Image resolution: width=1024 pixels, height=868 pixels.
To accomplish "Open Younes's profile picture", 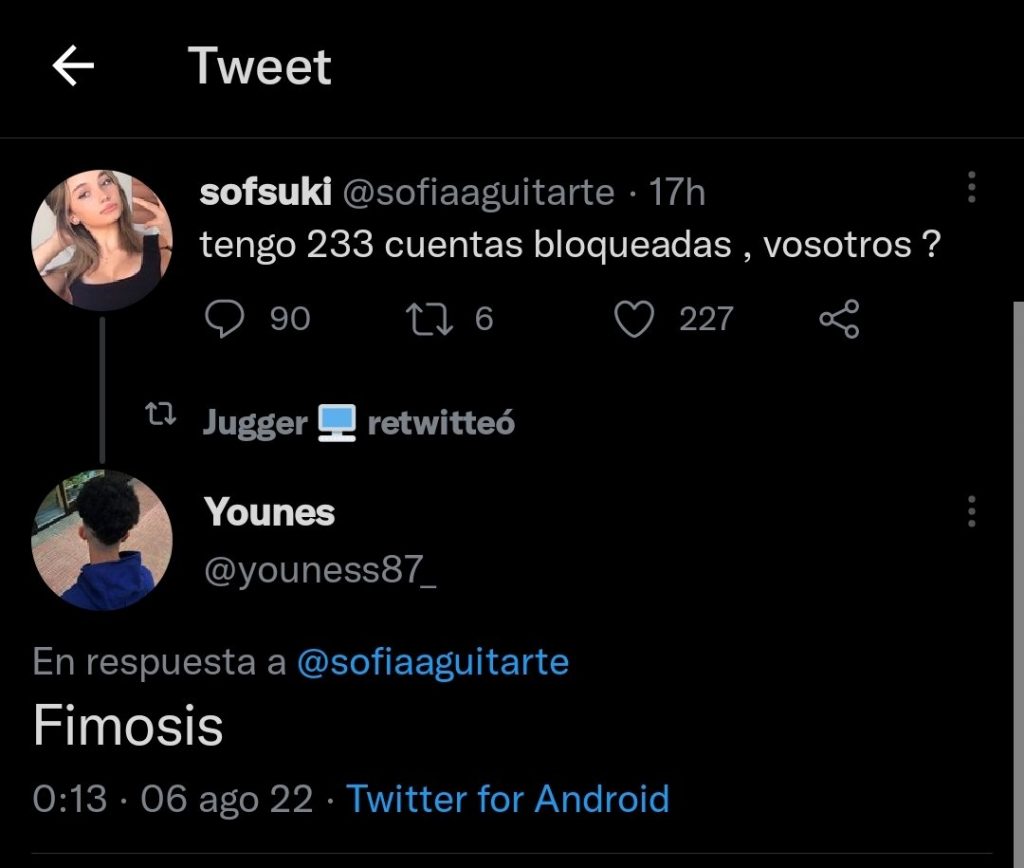I will [102, 540].
